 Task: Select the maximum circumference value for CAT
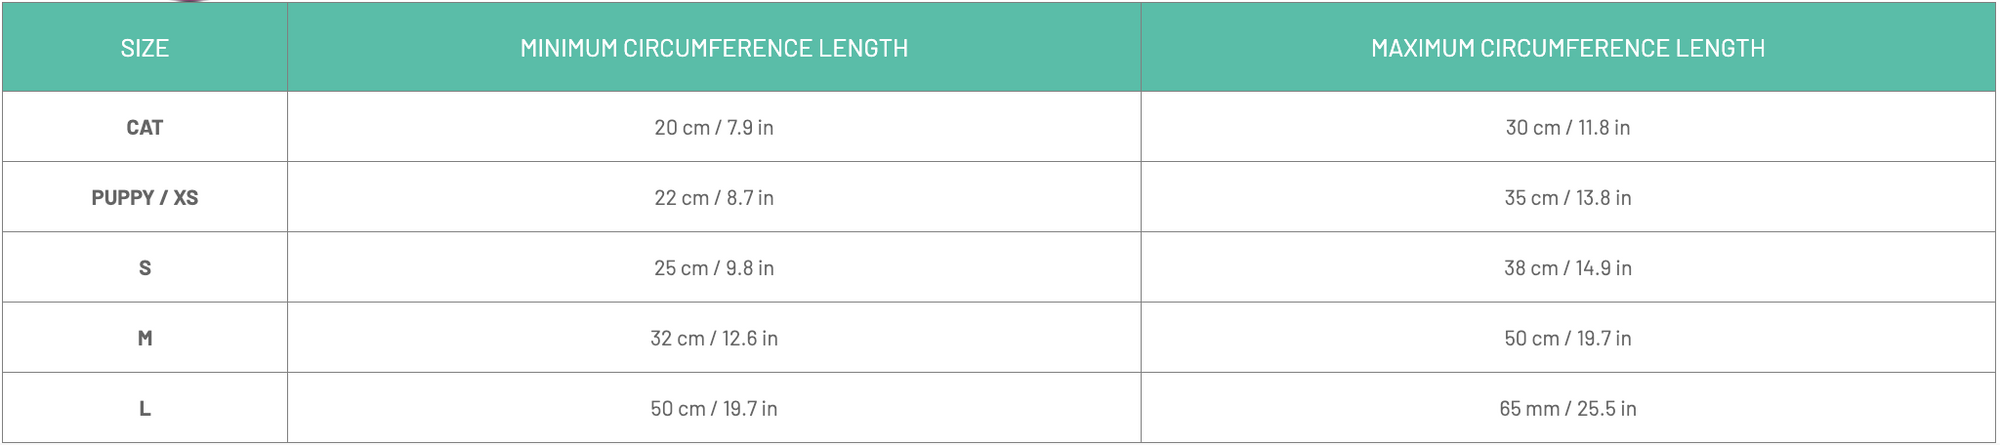1567,128
